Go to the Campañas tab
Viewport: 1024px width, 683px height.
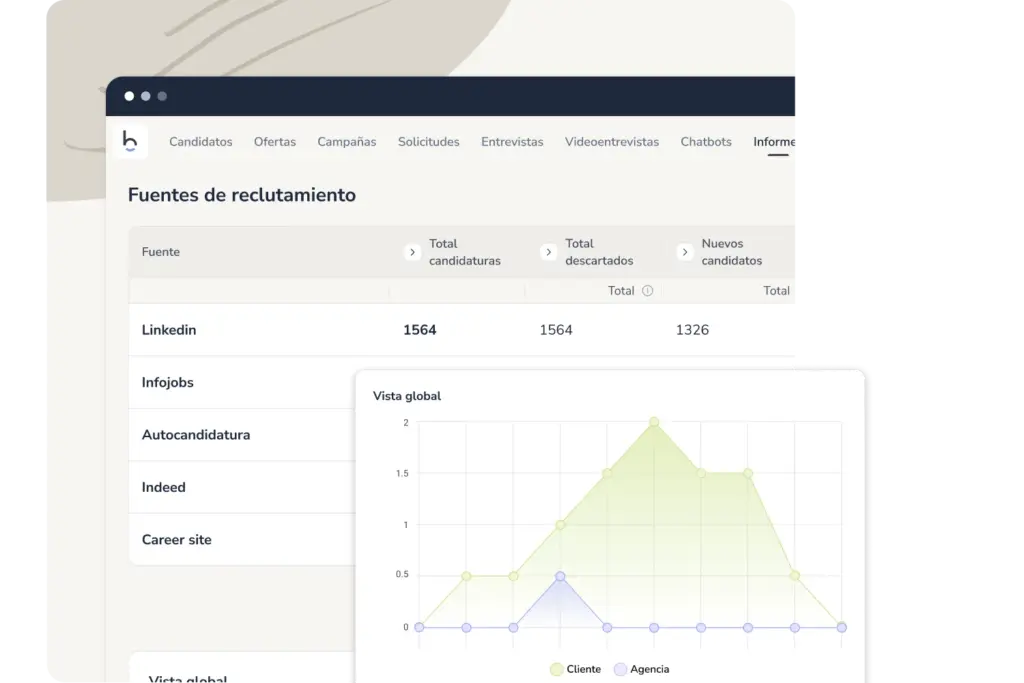click(x=347, y=142)
